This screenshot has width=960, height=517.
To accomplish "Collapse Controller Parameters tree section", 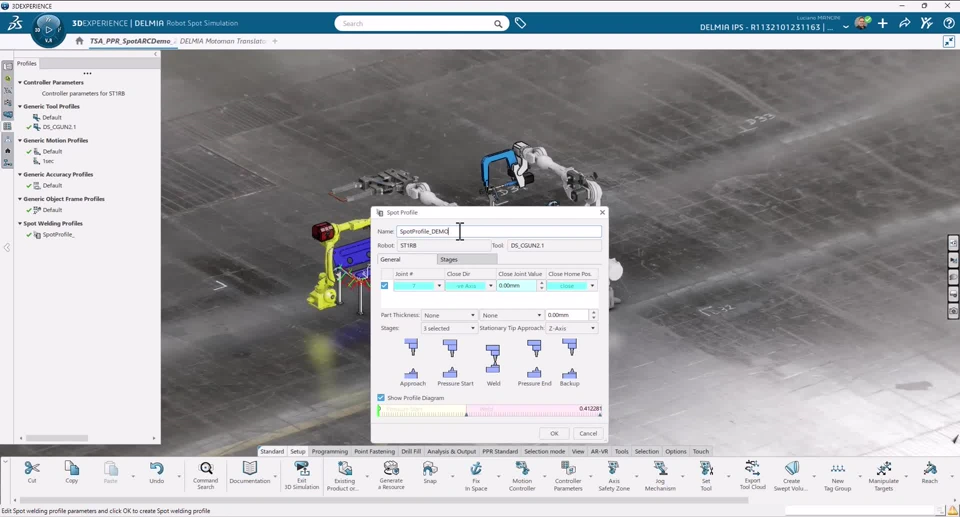I will point(20,82).
